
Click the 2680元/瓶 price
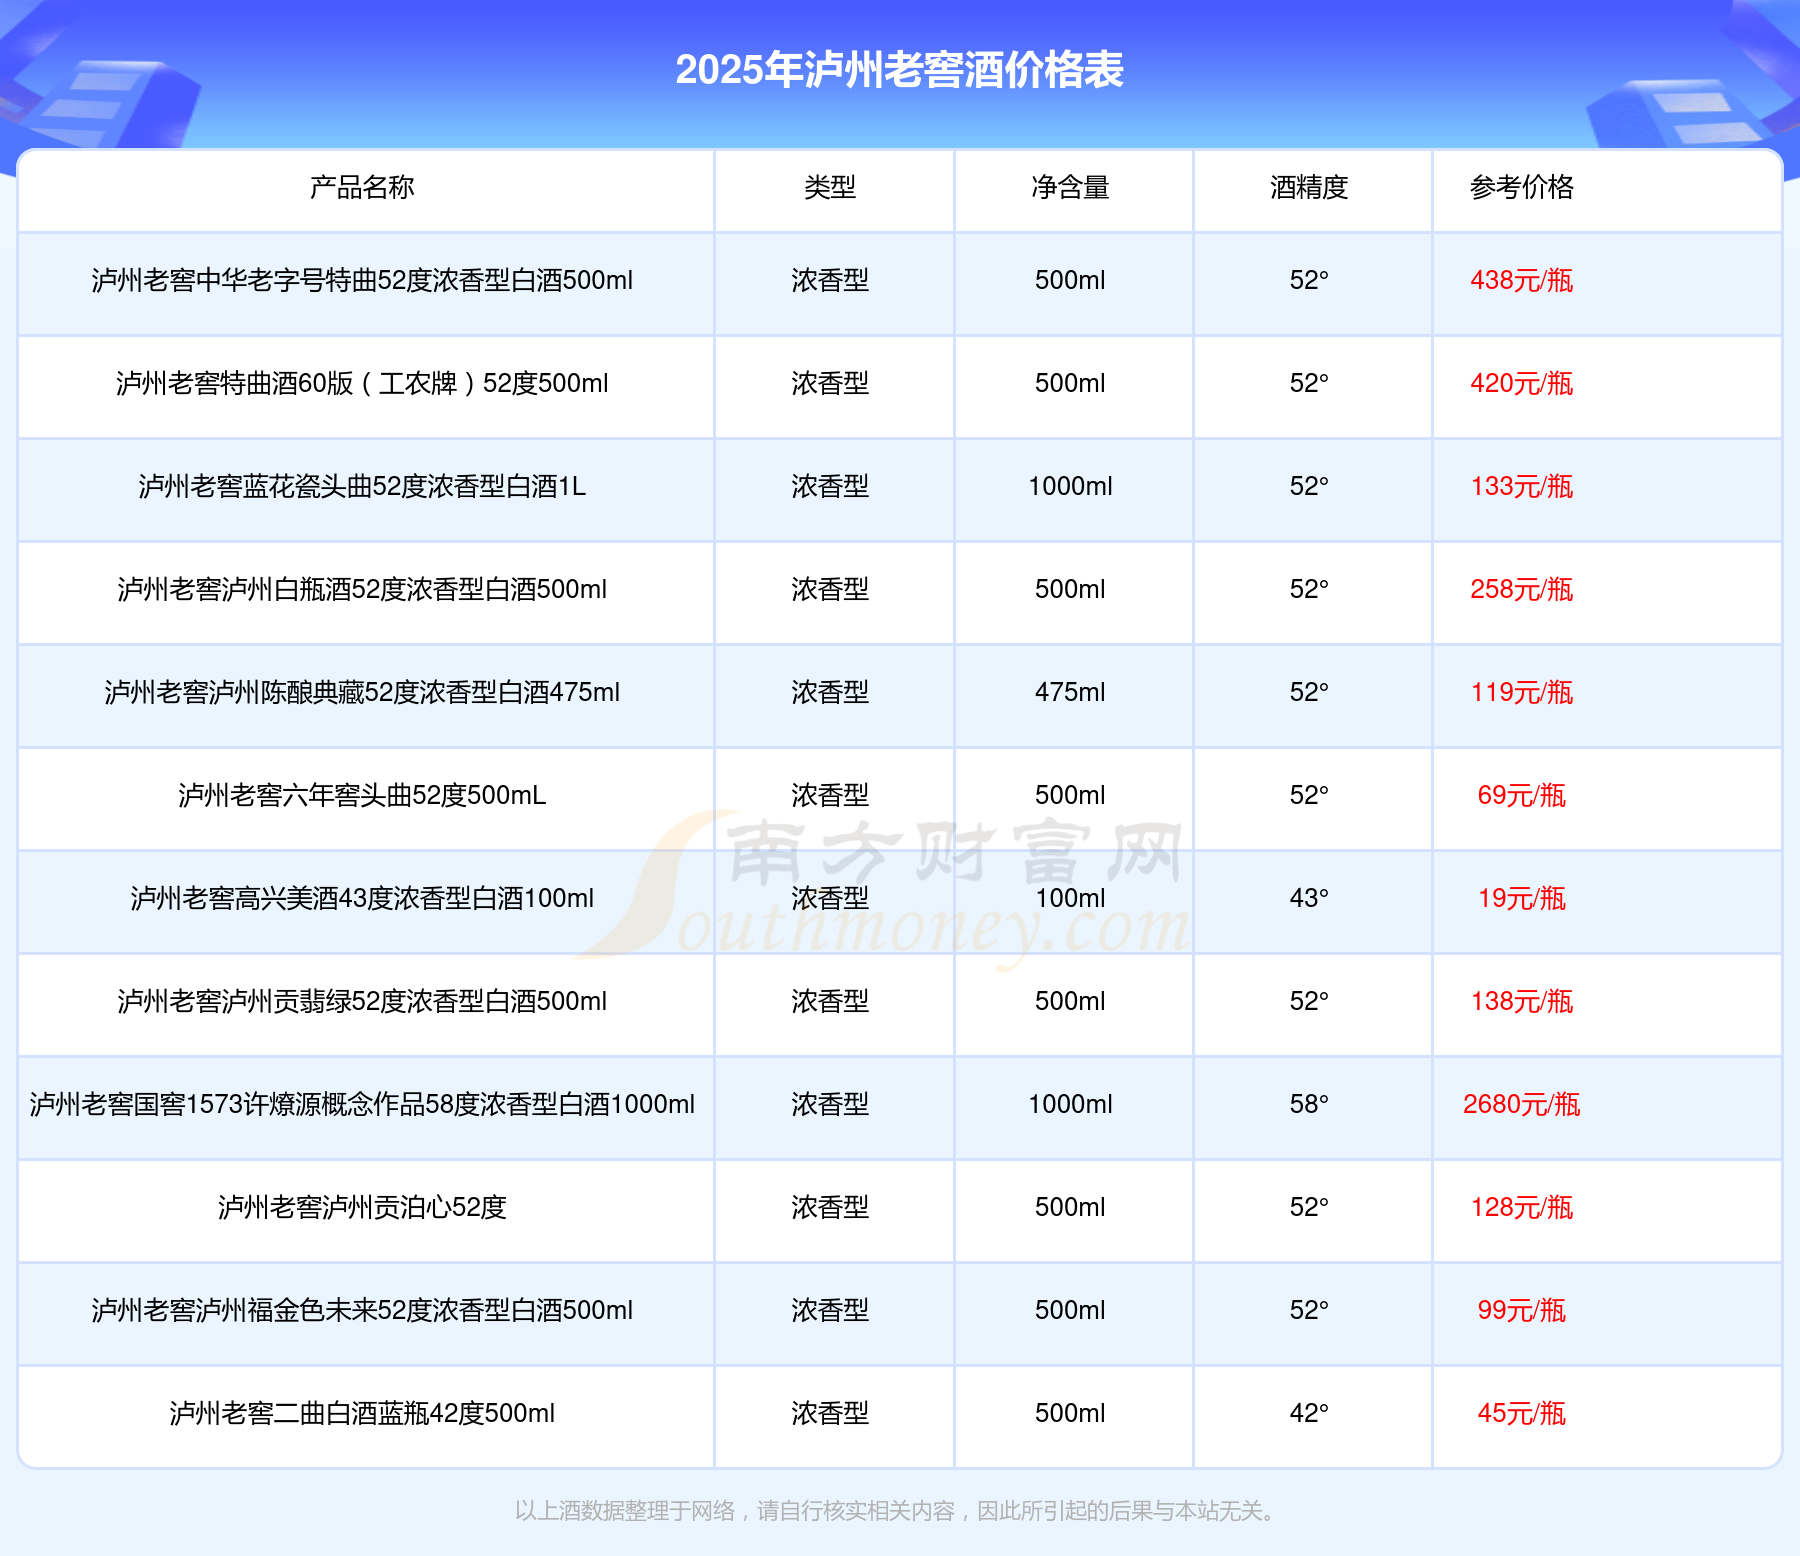(x=1522, y=1104)
